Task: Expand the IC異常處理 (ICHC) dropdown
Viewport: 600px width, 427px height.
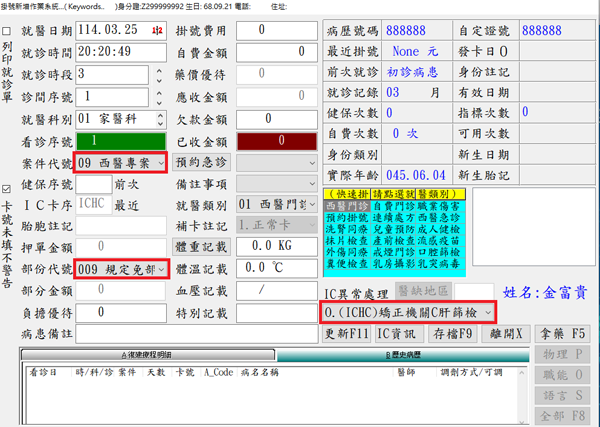Action: 488,313
